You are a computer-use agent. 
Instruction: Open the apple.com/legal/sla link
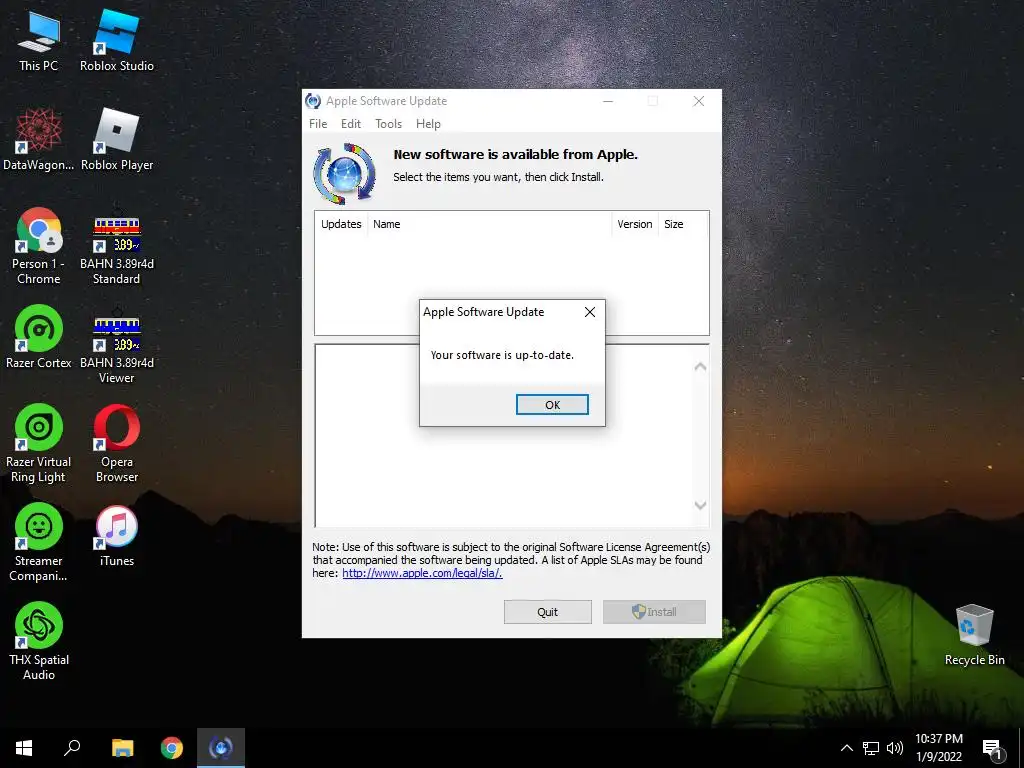(x=422, y=573)
